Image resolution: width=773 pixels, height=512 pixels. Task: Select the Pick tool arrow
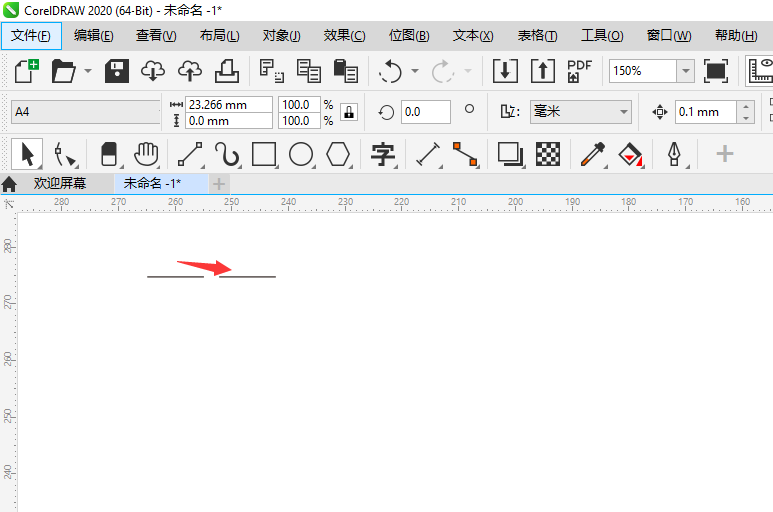pos(27,154)
